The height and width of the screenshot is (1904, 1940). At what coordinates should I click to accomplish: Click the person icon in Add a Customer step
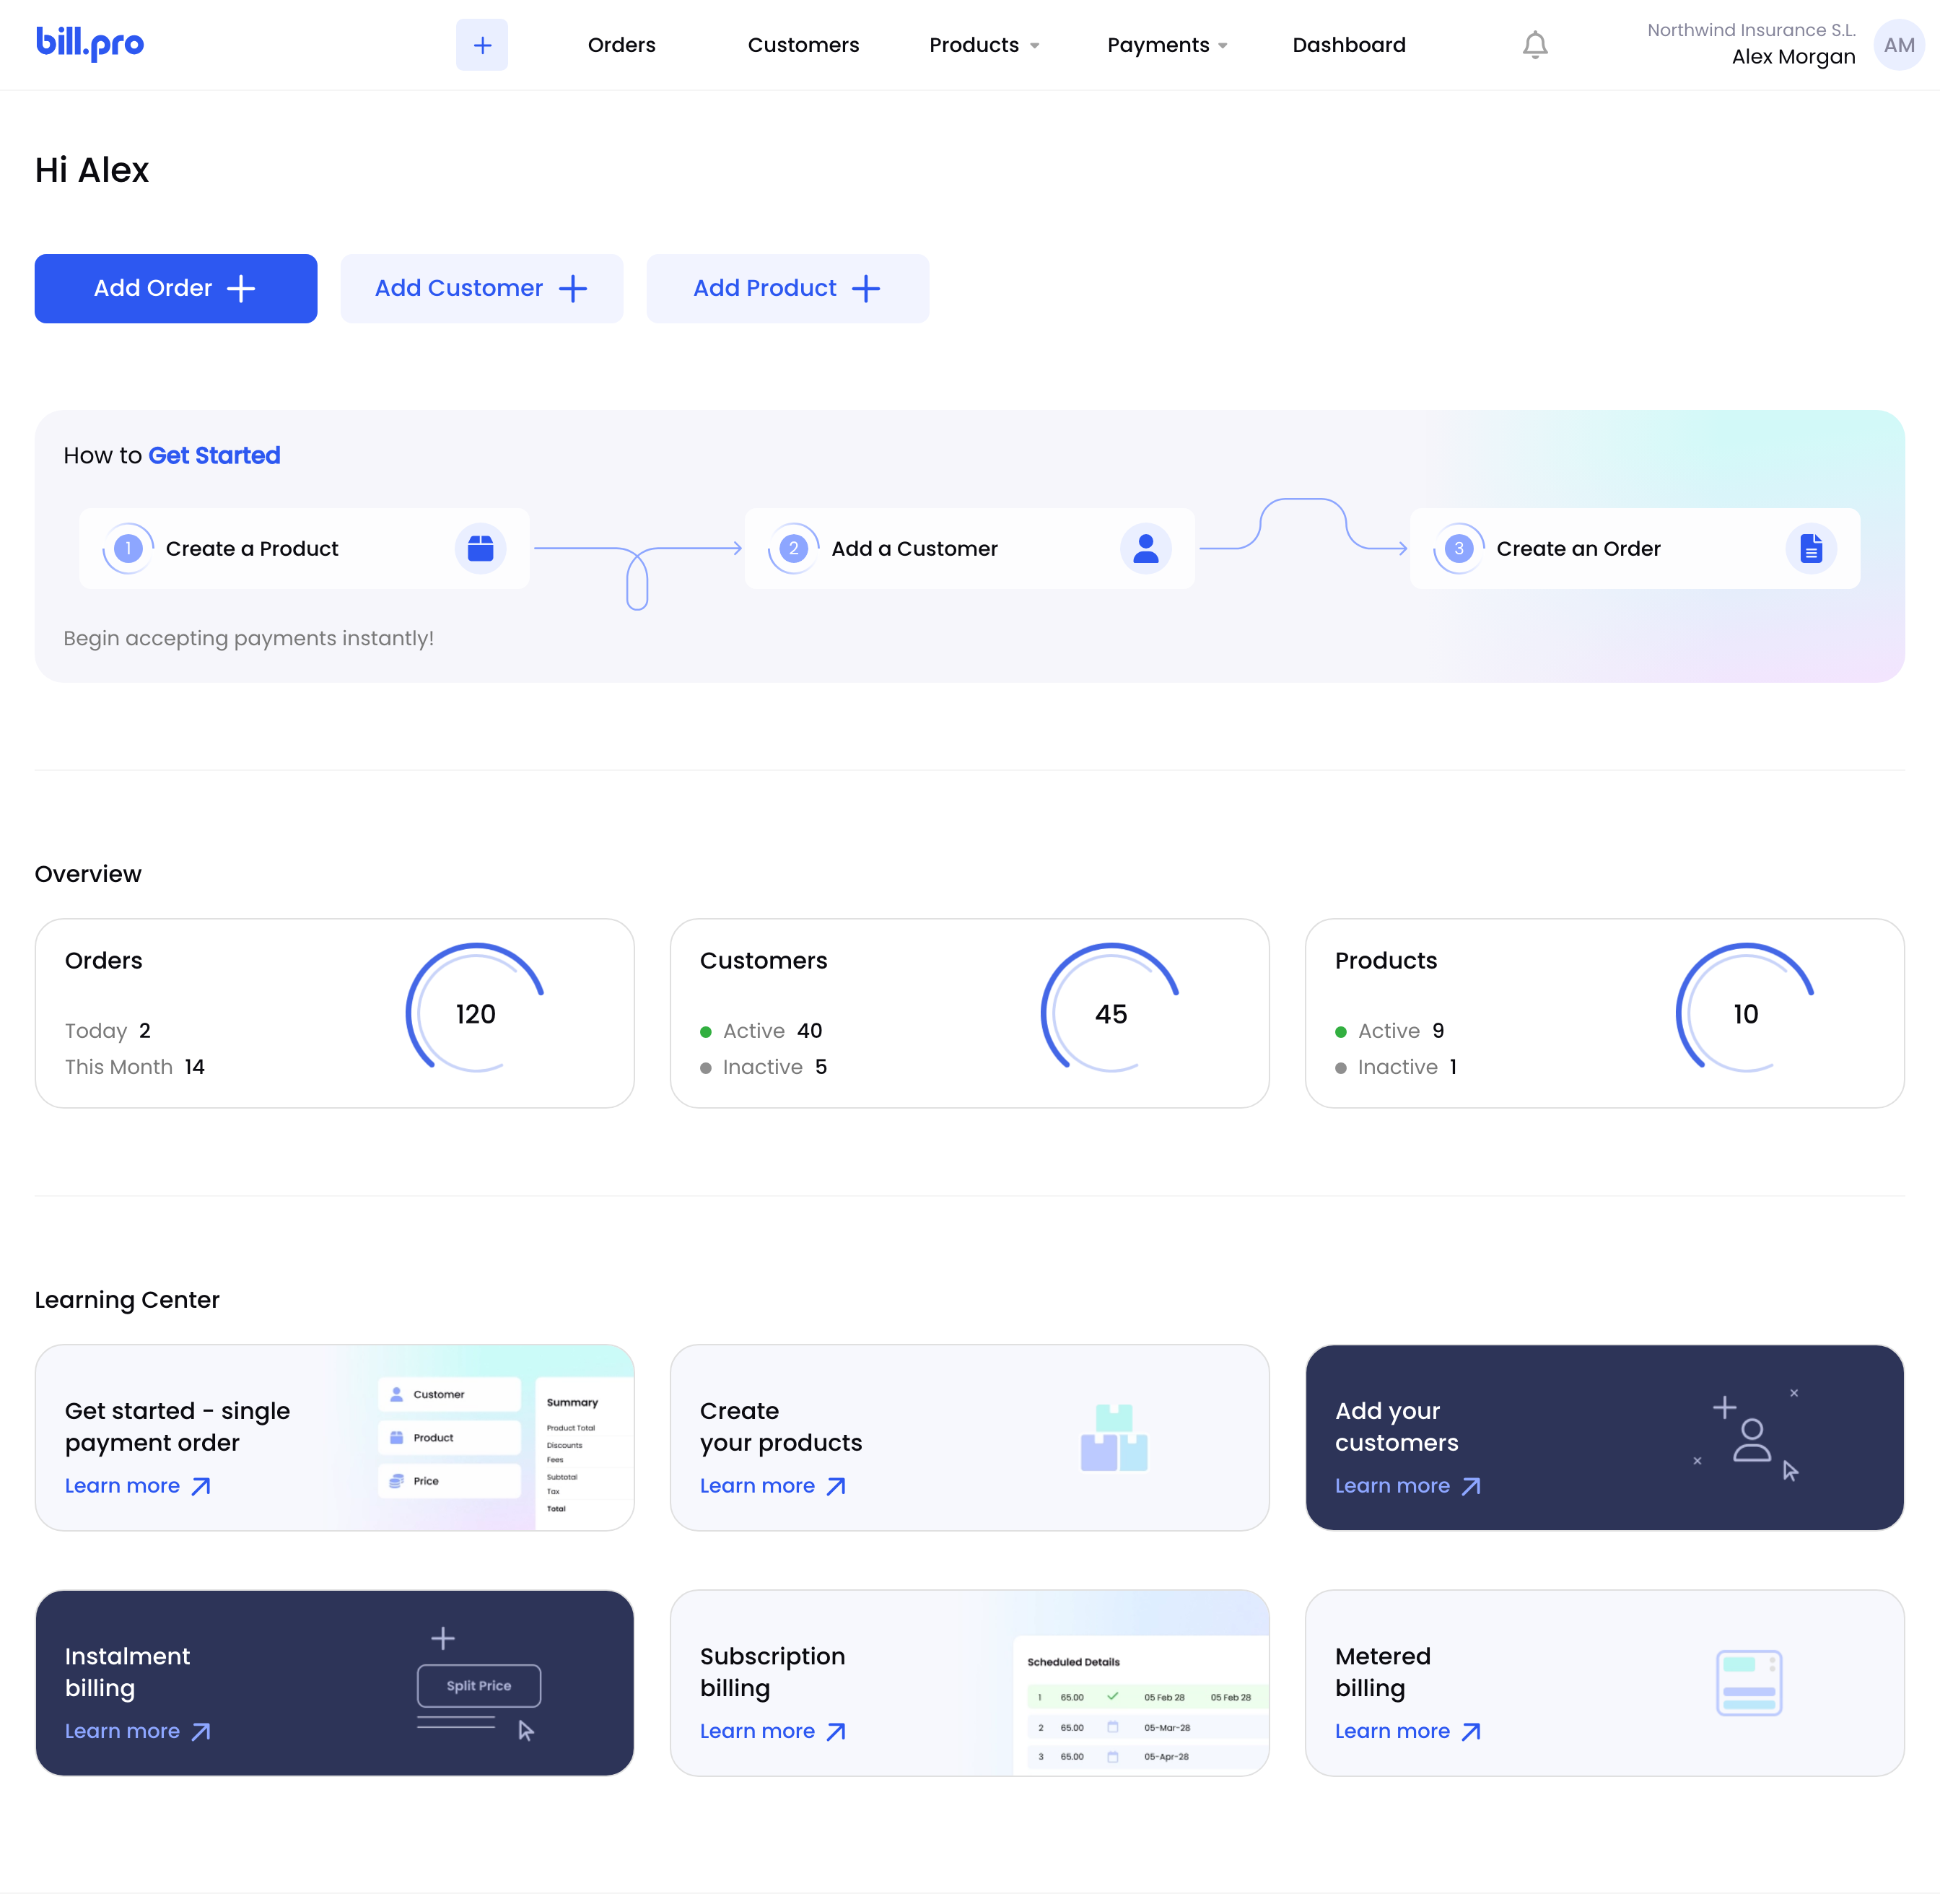(x=1146, y=548)
